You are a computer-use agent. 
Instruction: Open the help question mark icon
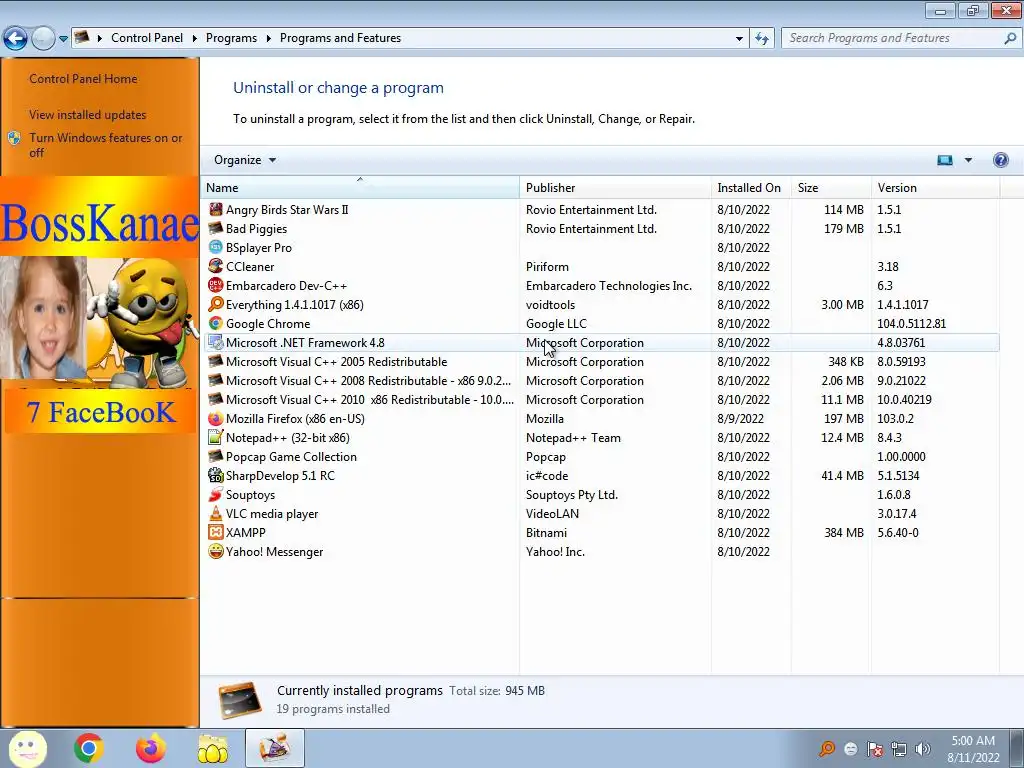[x=1000, y=160]
